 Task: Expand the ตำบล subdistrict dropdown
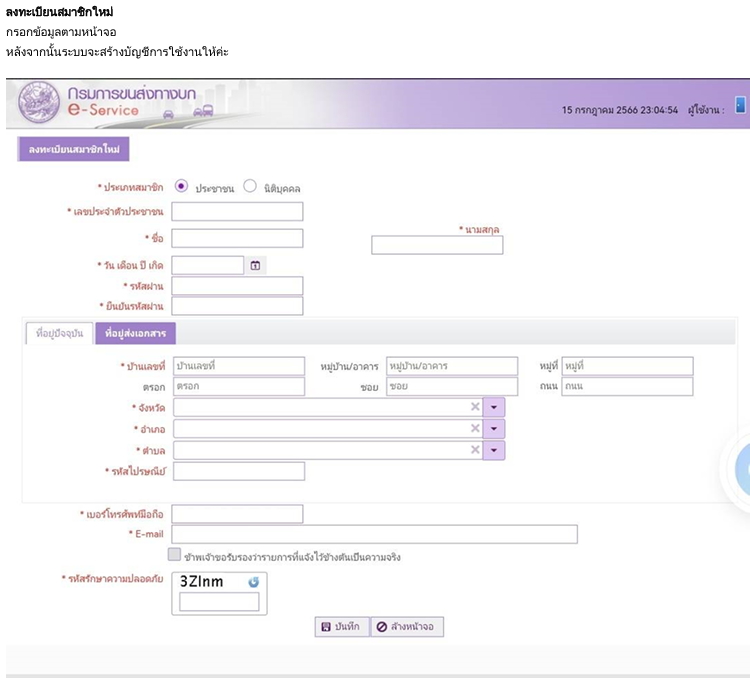(495, 450)
